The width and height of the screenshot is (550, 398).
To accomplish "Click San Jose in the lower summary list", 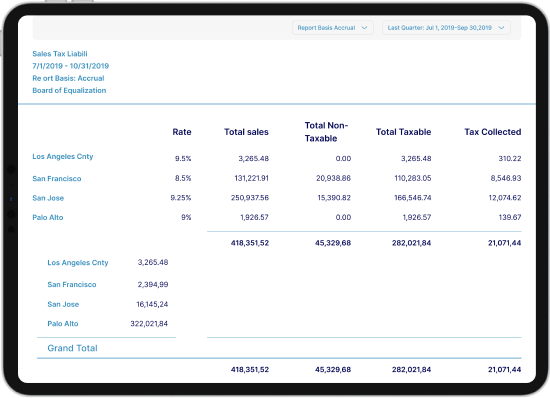I will (63, 304).
